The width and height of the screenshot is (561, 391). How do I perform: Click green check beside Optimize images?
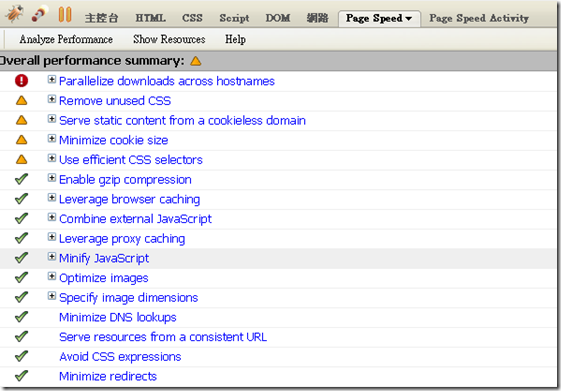click(x=21, y=277)
